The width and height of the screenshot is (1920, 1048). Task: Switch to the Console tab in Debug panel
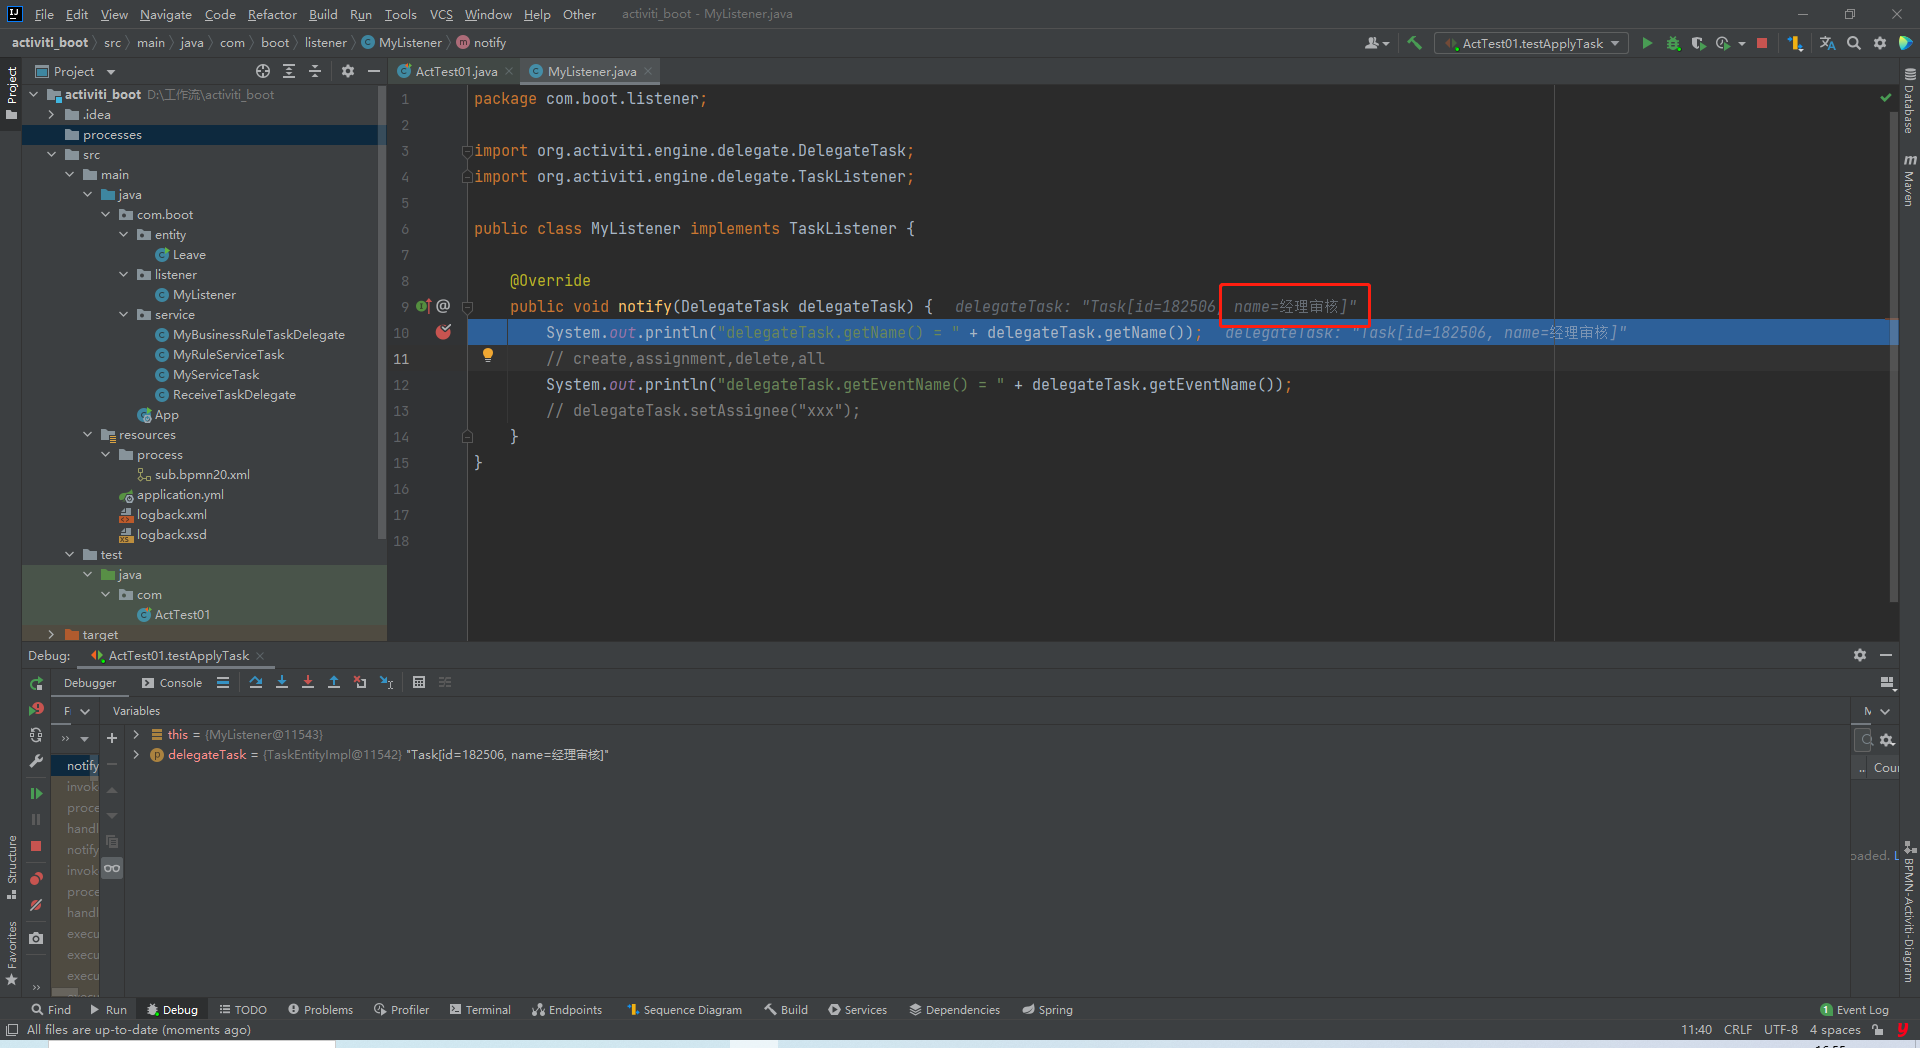[172, 683]
